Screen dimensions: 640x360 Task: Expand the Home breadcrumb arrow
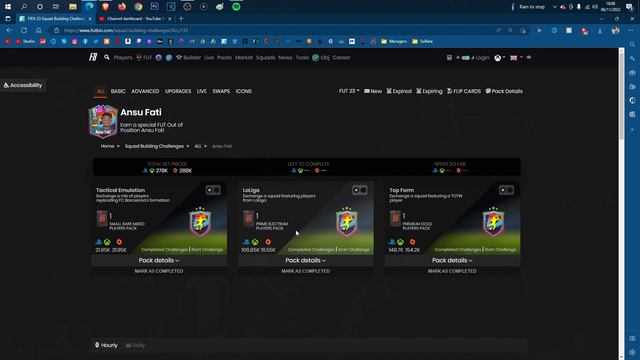coord(118,146)
